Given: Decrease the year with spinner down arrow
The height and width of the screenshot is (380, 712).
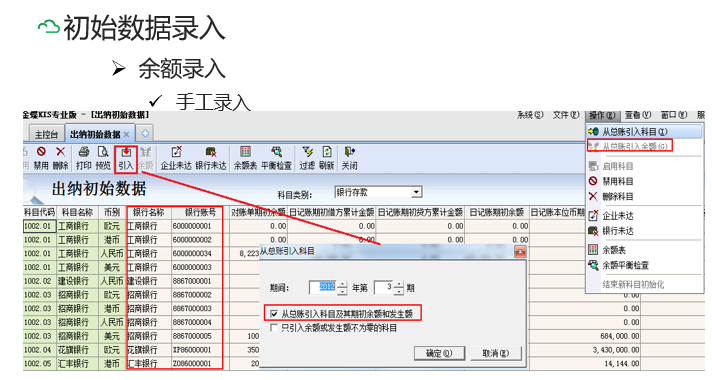Looking at the screenshot, I should pyautogui.click(x=342, y=291).
